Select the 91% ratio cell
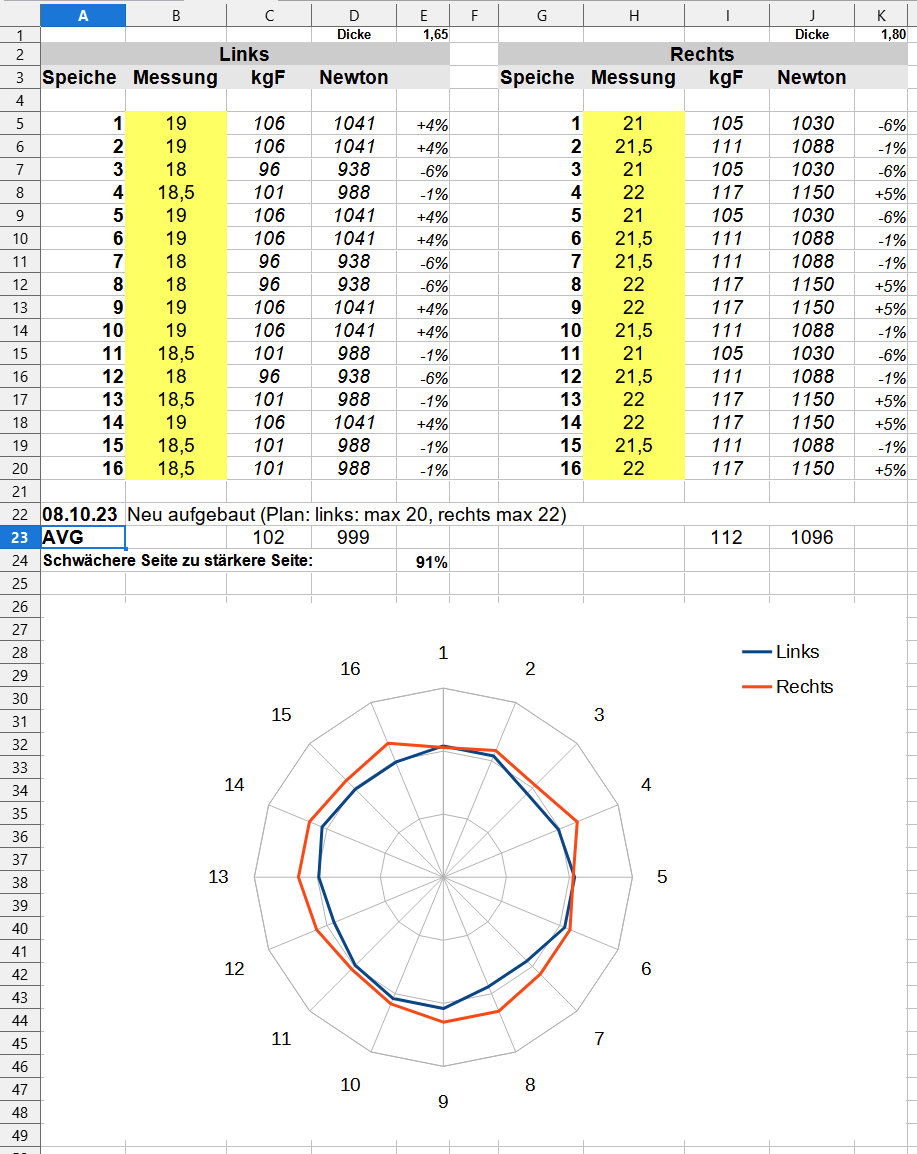This screenshot has height=1154, width=917. pos(431,562)
